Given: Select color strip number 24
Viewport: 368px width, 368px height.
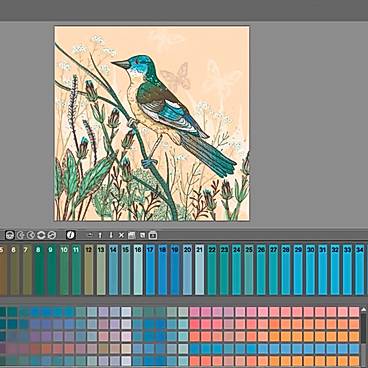Looking at the screenshot, I should click(x=237, y=269).
